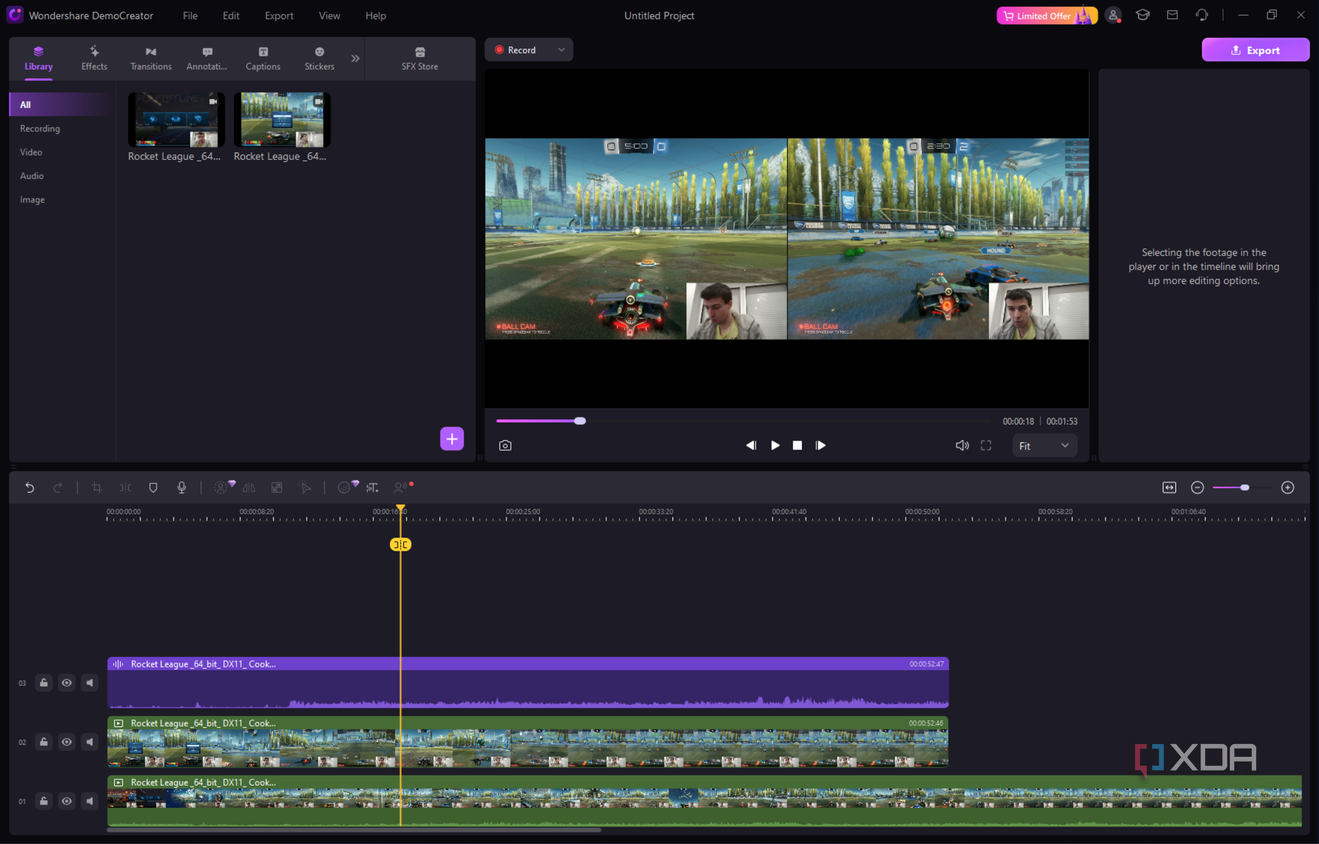Redo the last timeline action
Image resolution: width=1319 pixels, height=844 pixels.
pos(58,488)
